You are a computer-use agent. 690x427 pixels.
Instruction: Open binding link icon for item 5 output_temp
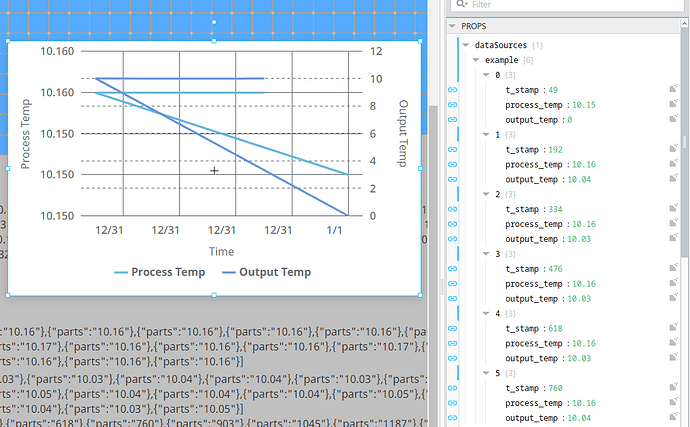click(x=452, y=418)
